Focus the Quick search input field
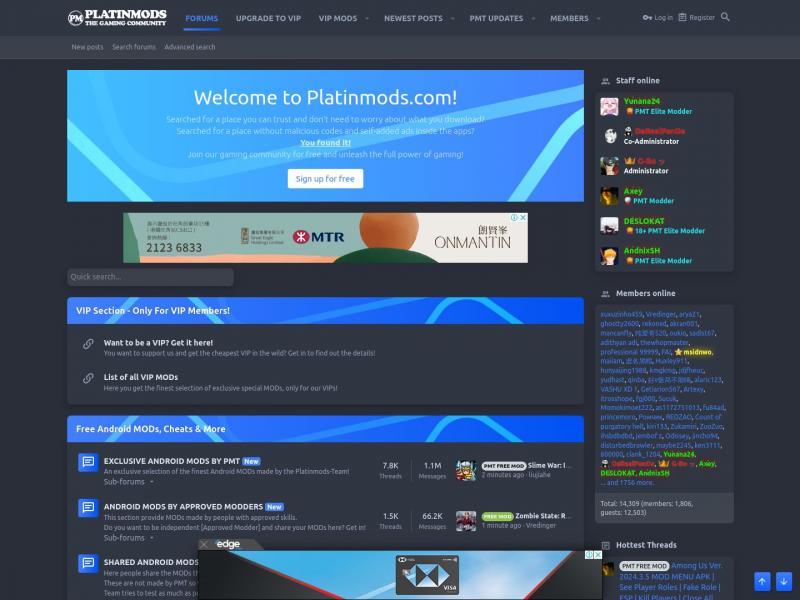This screenshot has height=600, width=800. 151,277
